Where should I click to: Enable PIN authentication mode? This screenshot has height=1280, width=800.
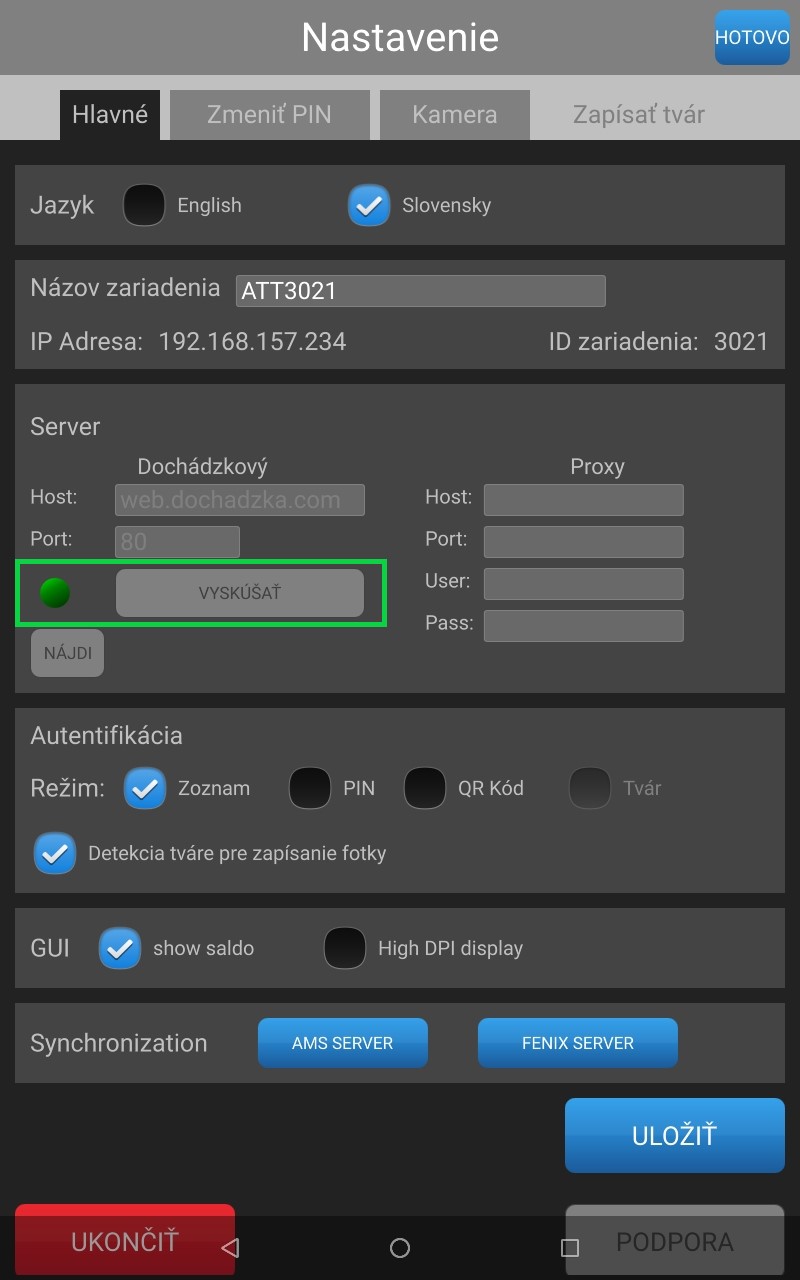point(310,788)
